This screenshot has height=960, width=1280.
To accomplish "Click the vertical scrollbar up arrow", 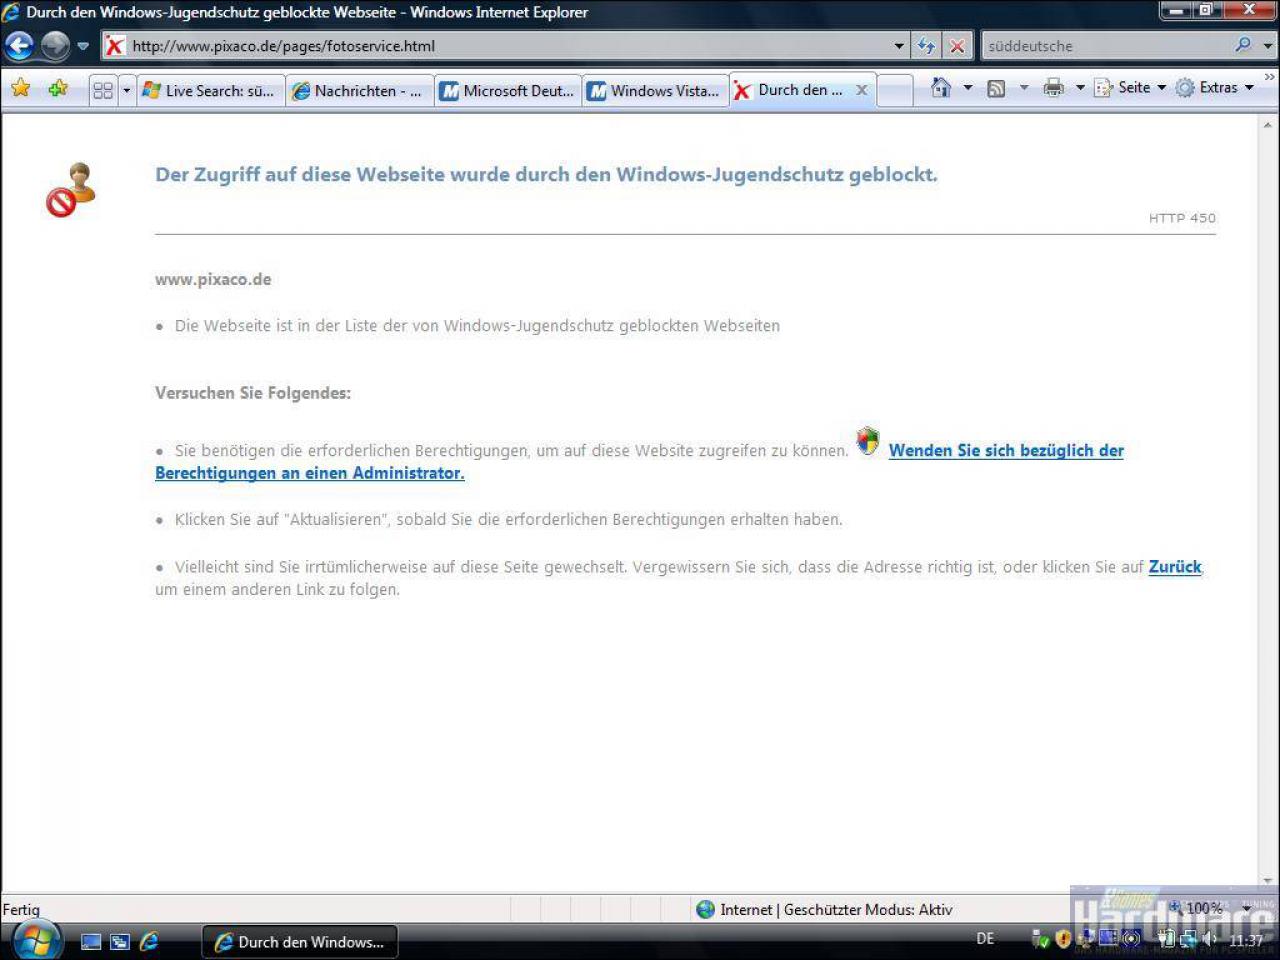I will click(1268, 125).
